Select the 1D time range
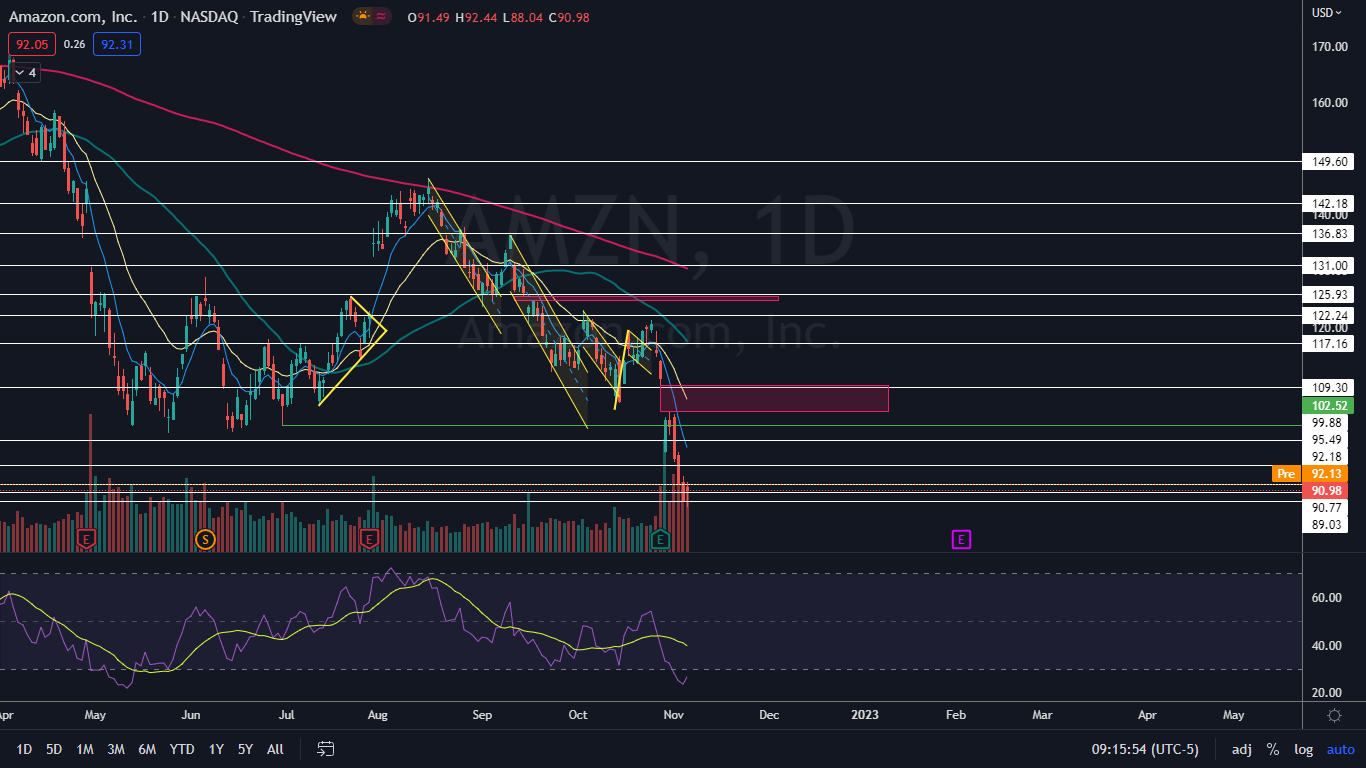This screenshot has width=1366, height=768. [24, 749]
